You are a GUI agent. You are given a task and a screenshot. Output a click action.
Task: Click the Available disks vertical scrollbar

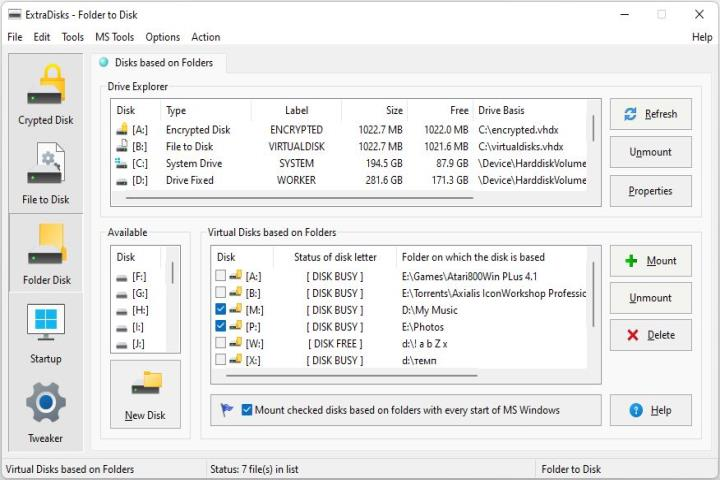[x=173, y=273]
